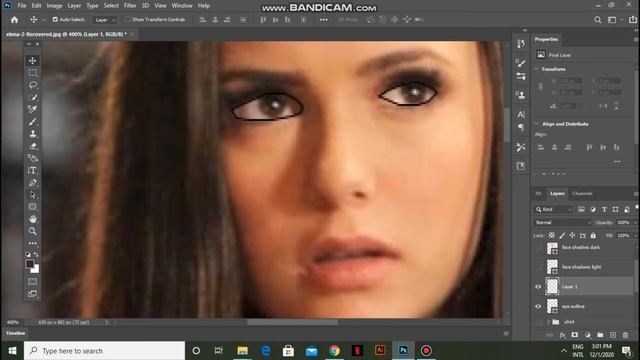Select the Brush tool in the toolbox
640x360 pixels.
tap(33, 122)
